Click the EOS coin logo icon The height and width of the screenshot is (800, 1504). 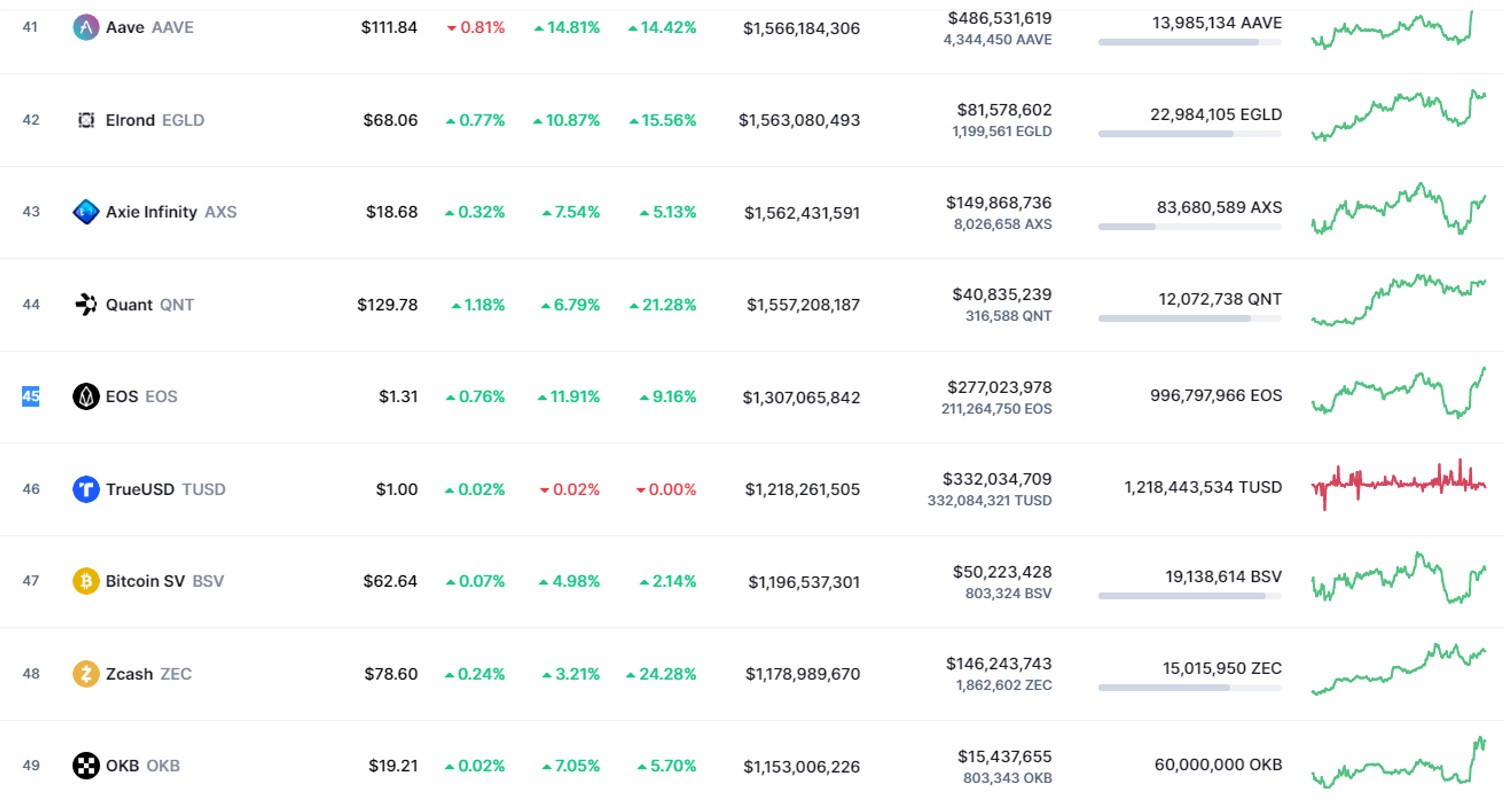[x=86, y=397]
